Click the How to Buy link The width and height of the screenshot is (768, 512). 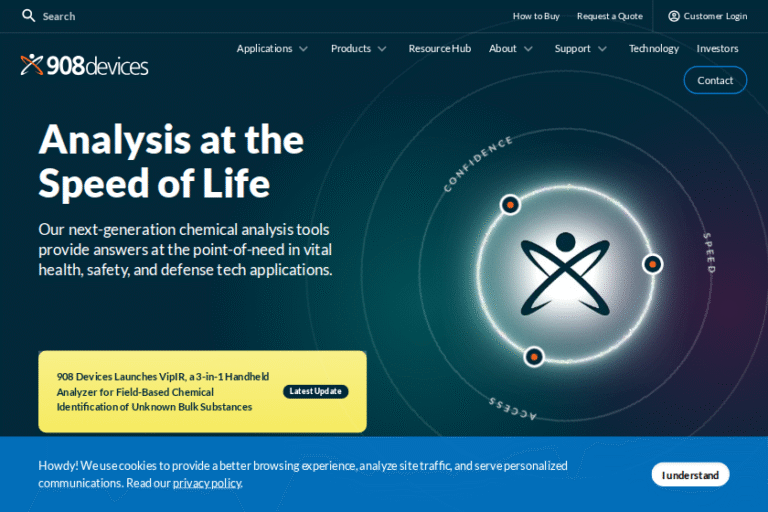pos(536,16)
